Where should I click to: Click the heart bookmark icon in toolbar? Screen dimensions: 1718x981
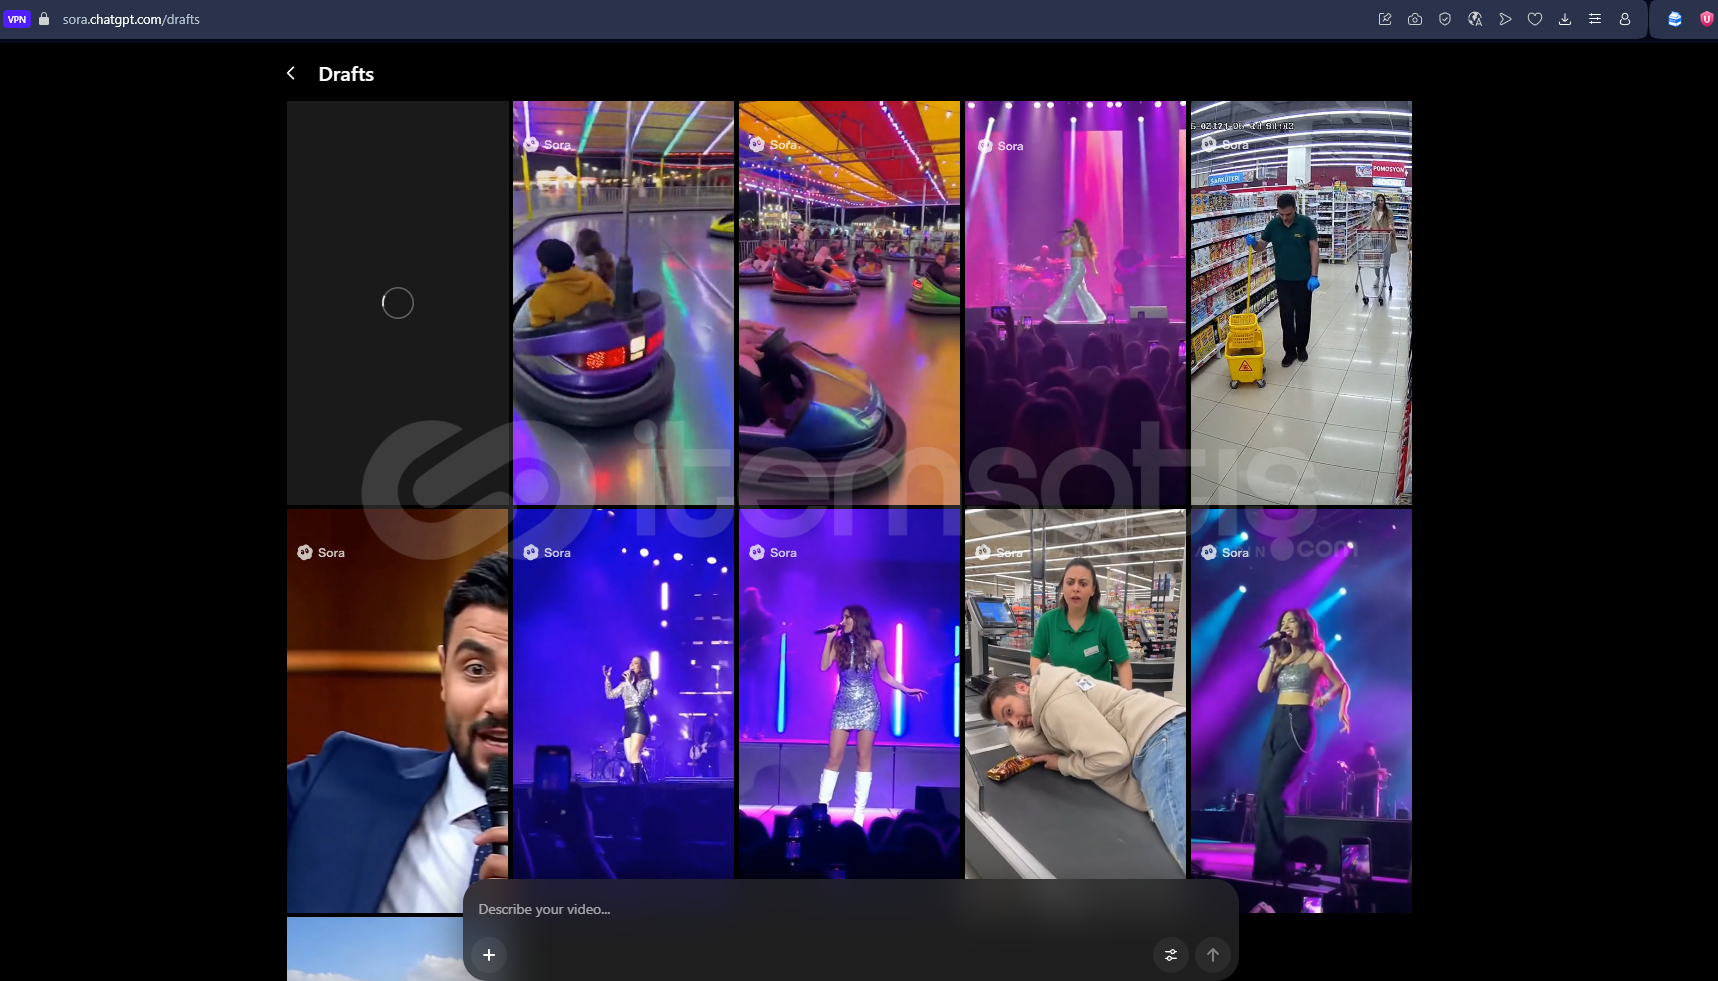coord(1535,19)
